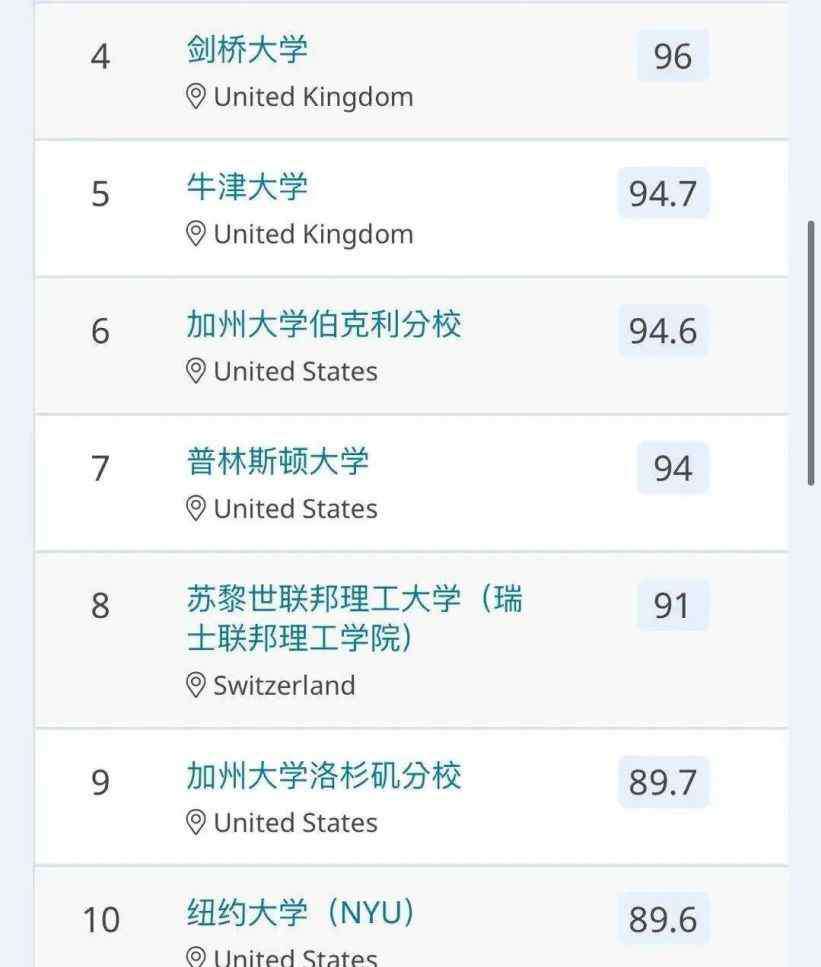Click location pin under 纽约大学

196,957
